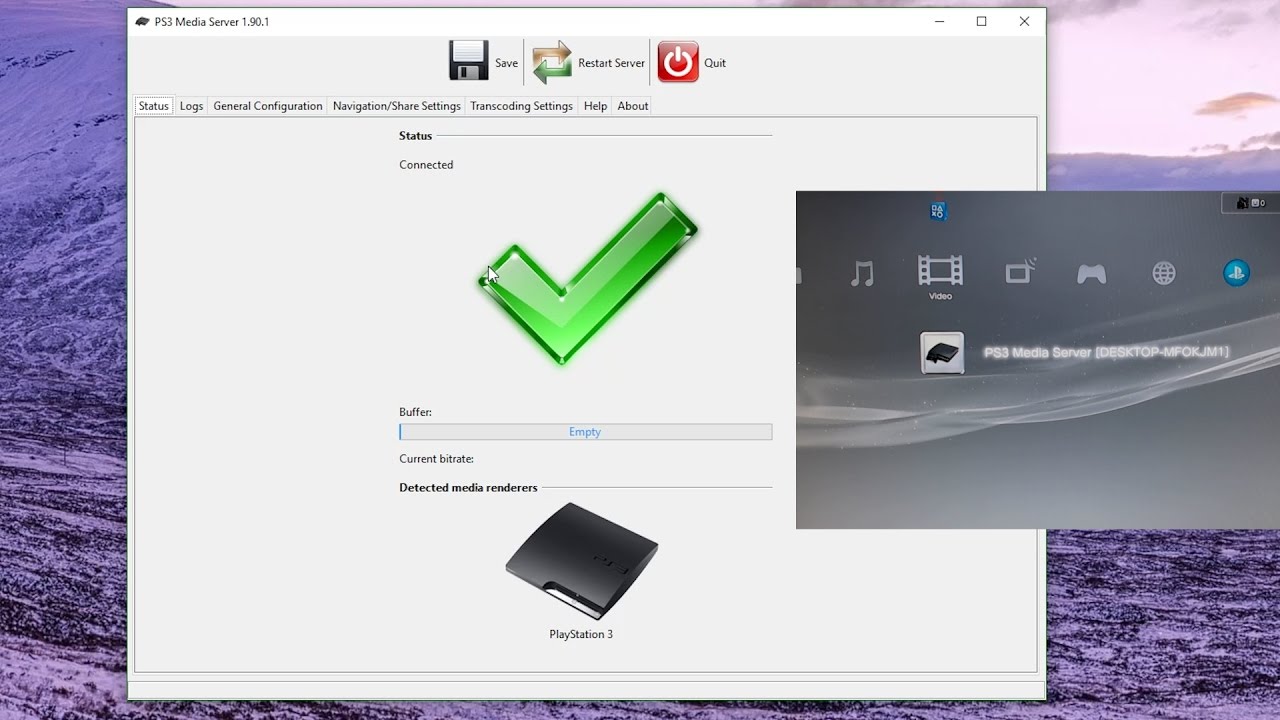
Task: Select the TV icon in XMB overlay
Action: click(x=1020, y=272)
